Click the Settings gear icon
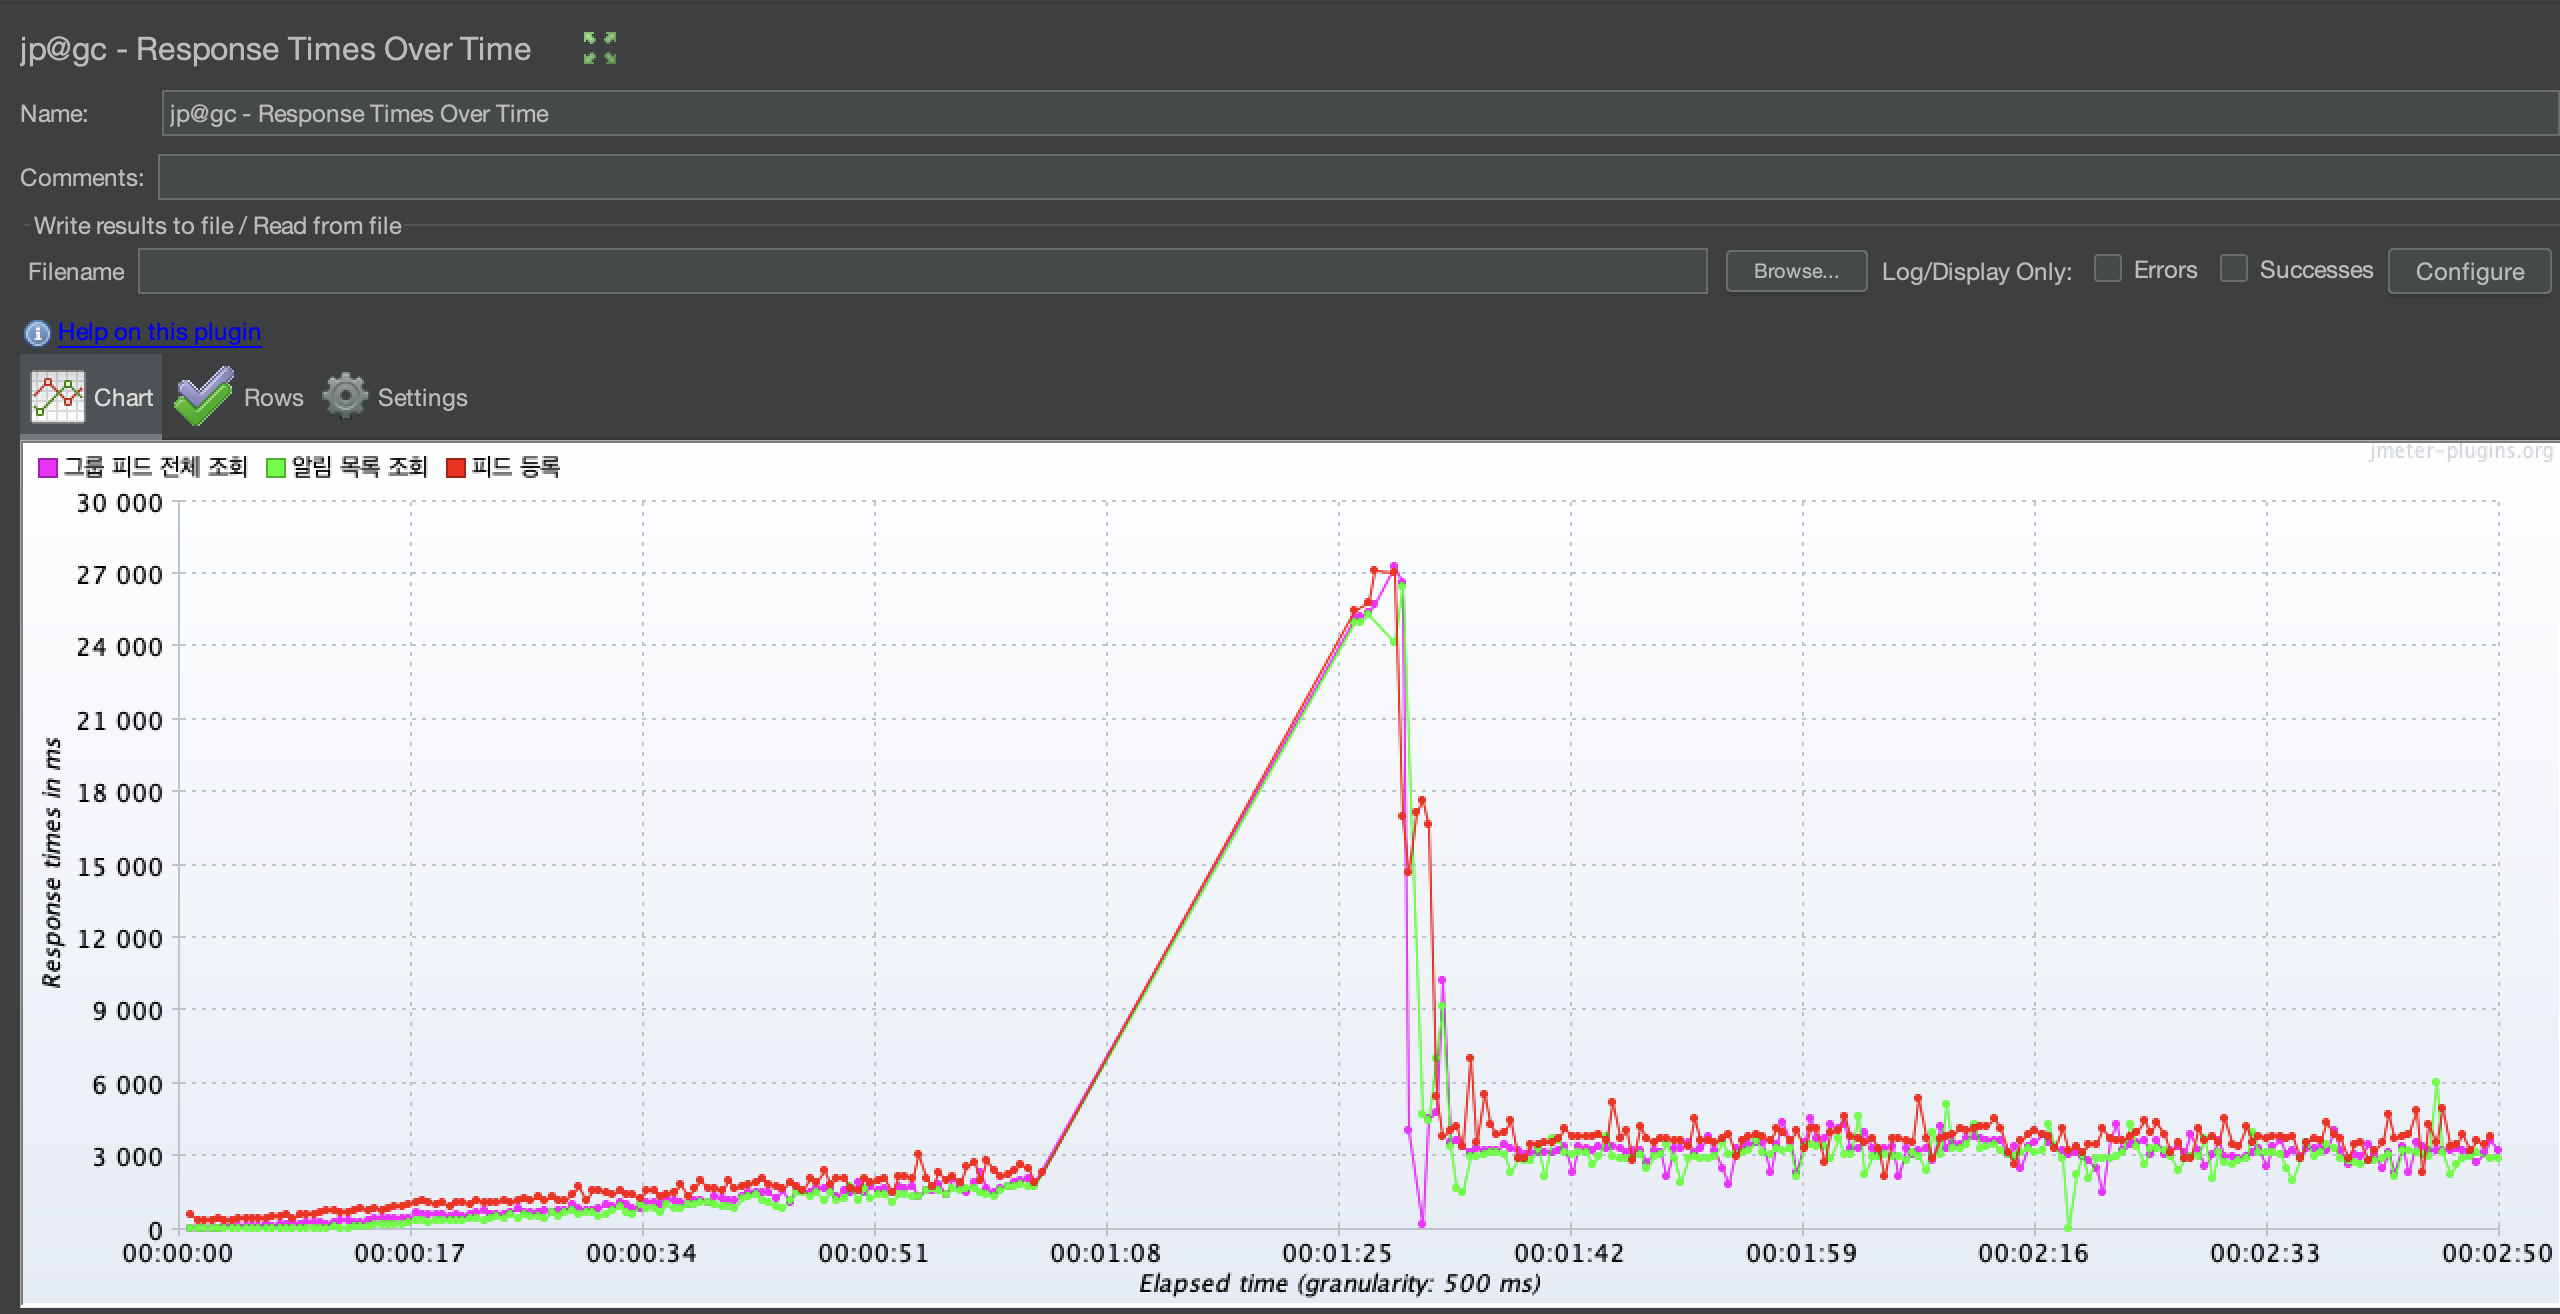The width and height of the screenshot is (2560, 1314). 345,396
